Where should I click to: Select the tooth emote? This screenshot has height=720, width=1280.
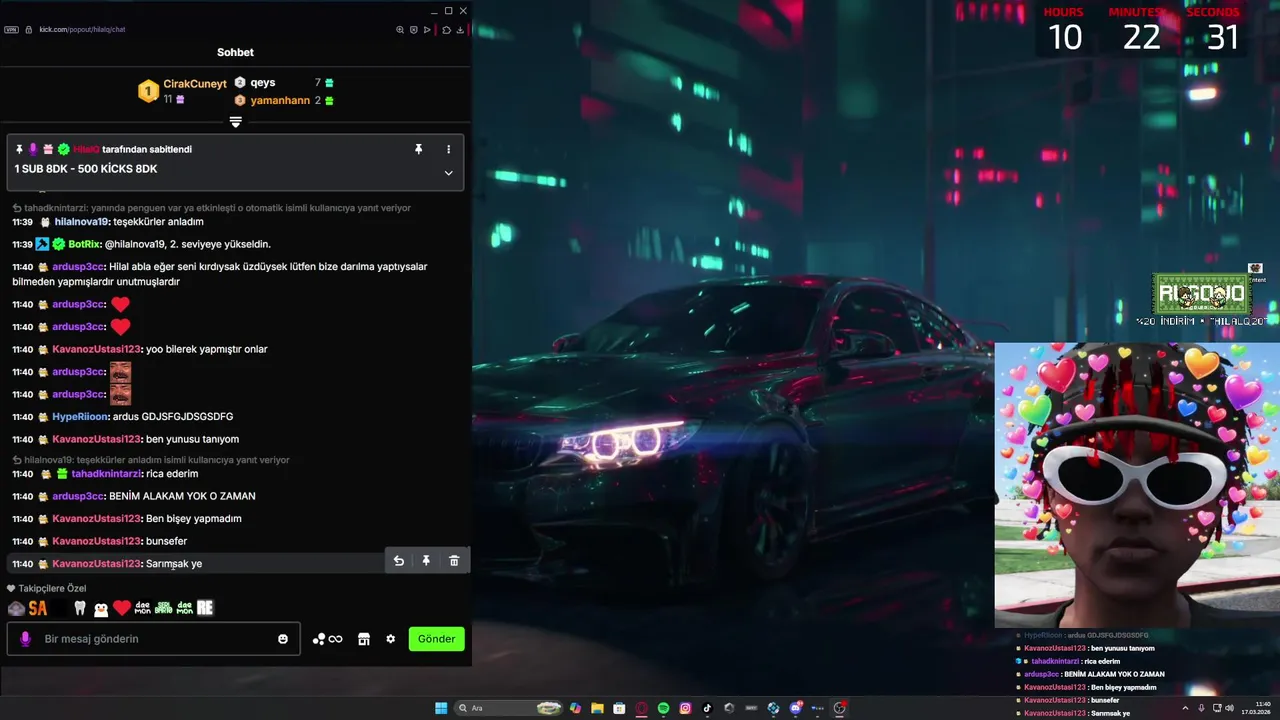[x=80, y=608]
